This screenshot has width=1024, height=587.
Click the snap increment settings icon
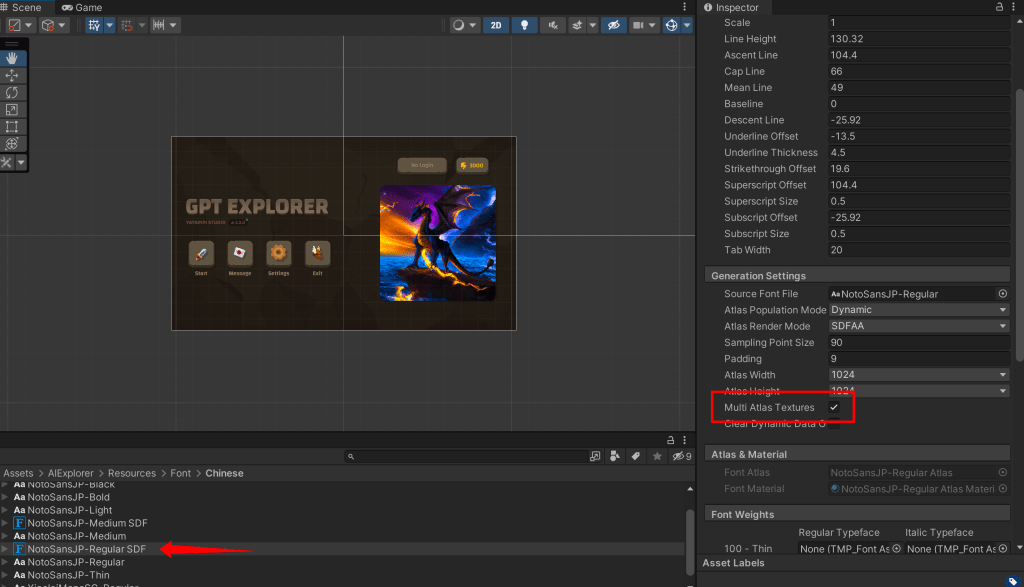pyautogui.click(x=127, y=25)
